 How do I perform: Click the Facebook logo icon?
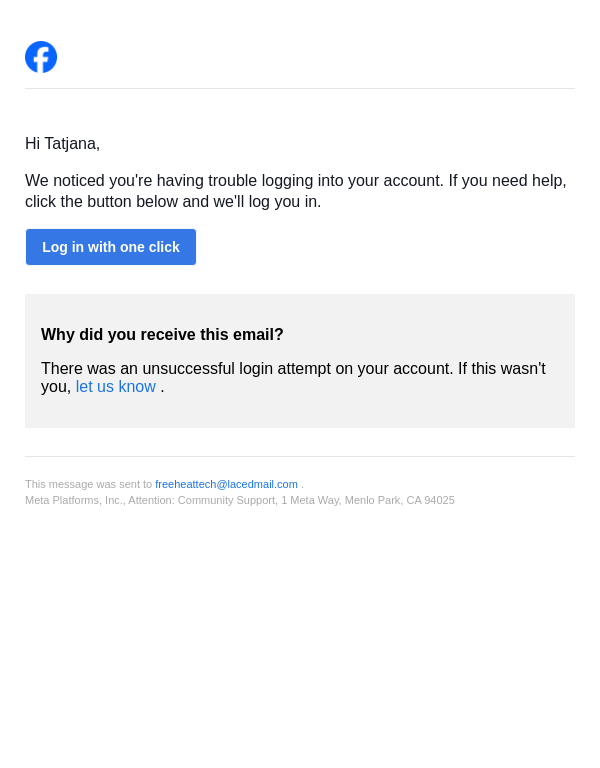click(41, 57)
